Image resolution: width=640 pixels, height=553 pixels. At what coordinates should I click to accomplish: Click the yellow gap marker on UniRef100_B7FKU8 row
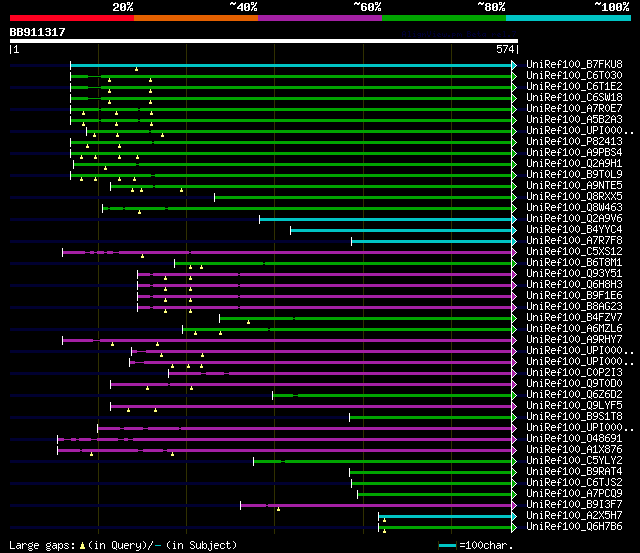136,69
